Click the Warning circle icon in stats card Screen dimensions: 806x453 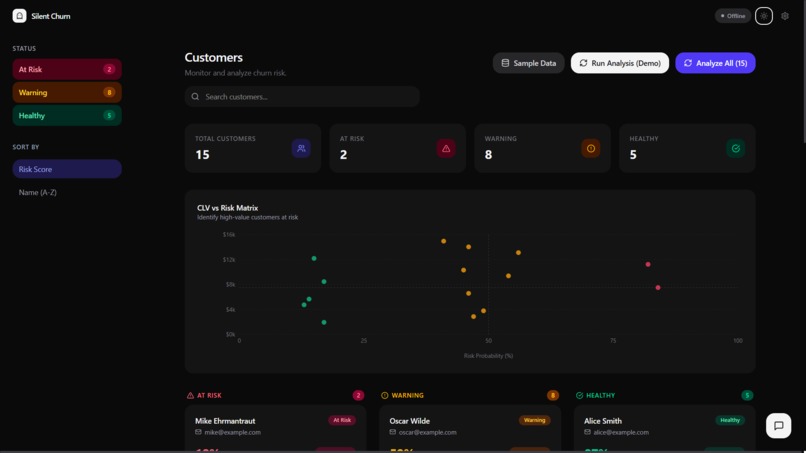pyautogui.click(x=591, y=149)
